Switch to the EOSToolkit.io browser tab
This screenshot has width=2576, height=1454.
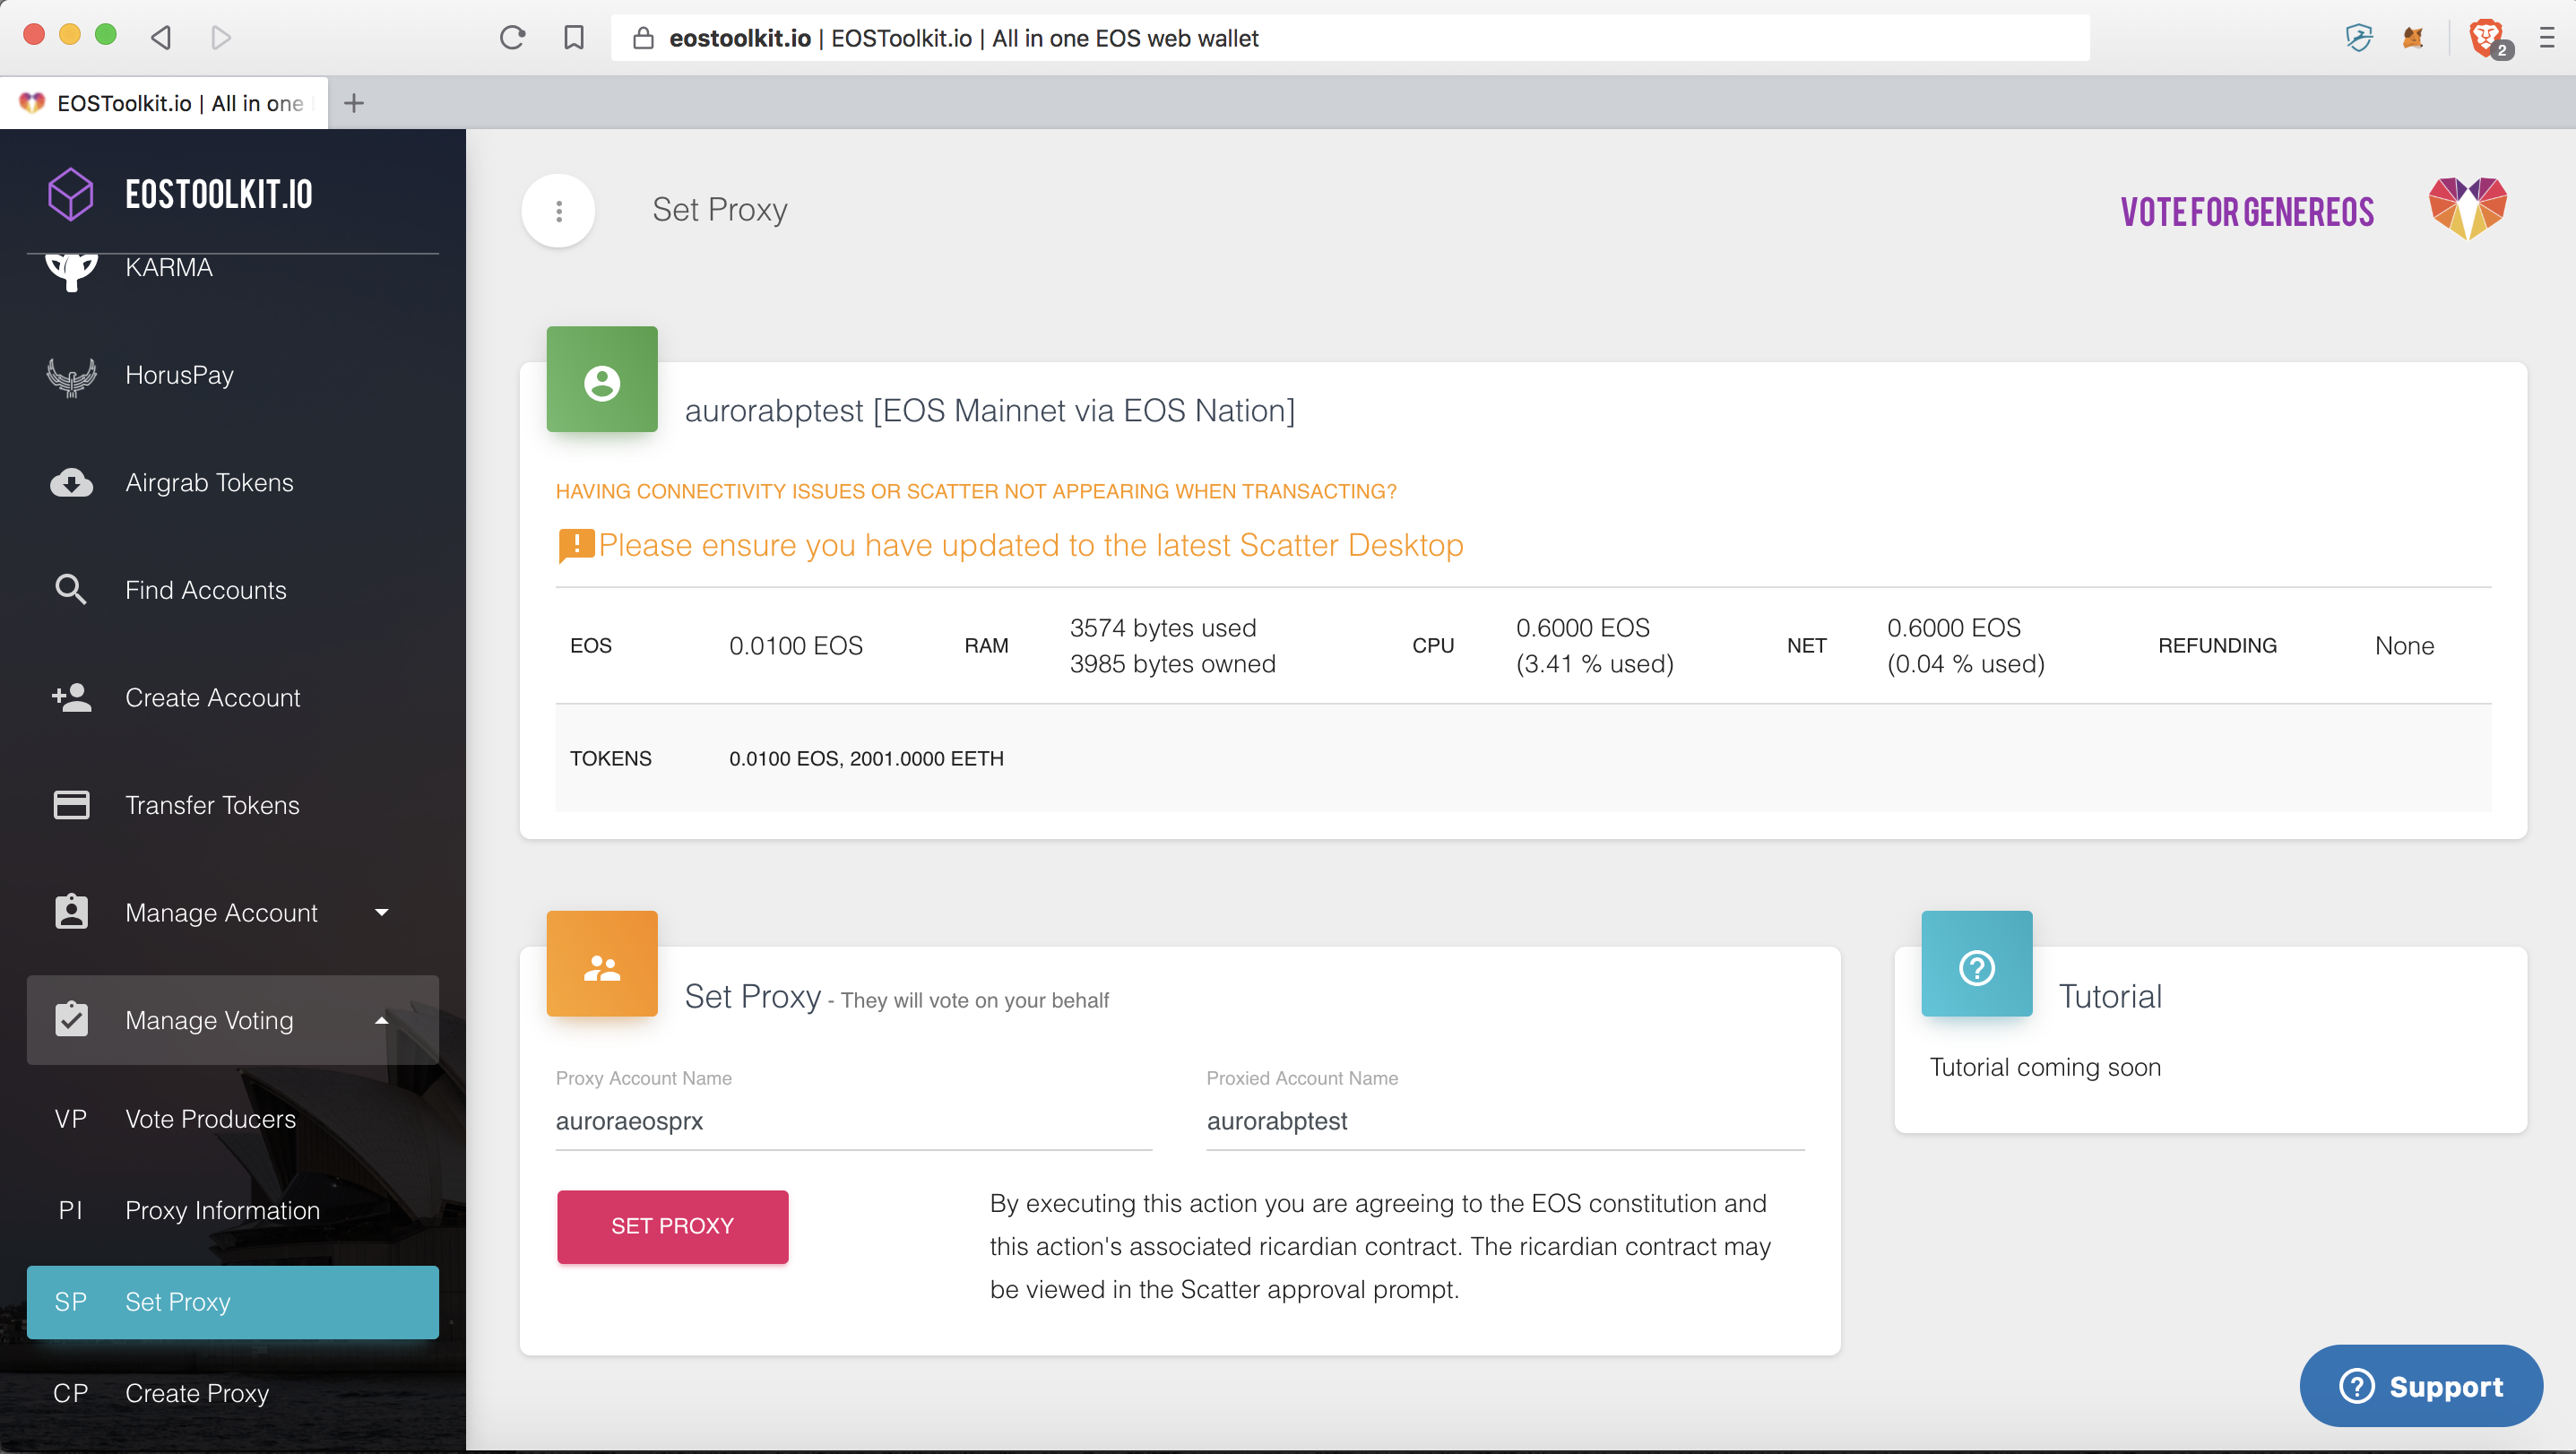pos(164,103)
